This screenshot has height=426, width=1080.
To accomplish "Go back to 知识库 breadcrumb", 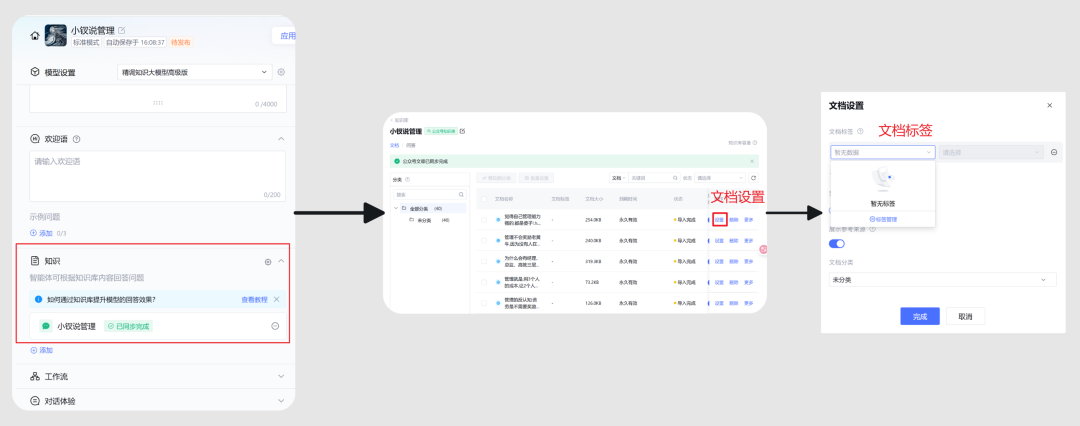I will click(x=399, y=120).
